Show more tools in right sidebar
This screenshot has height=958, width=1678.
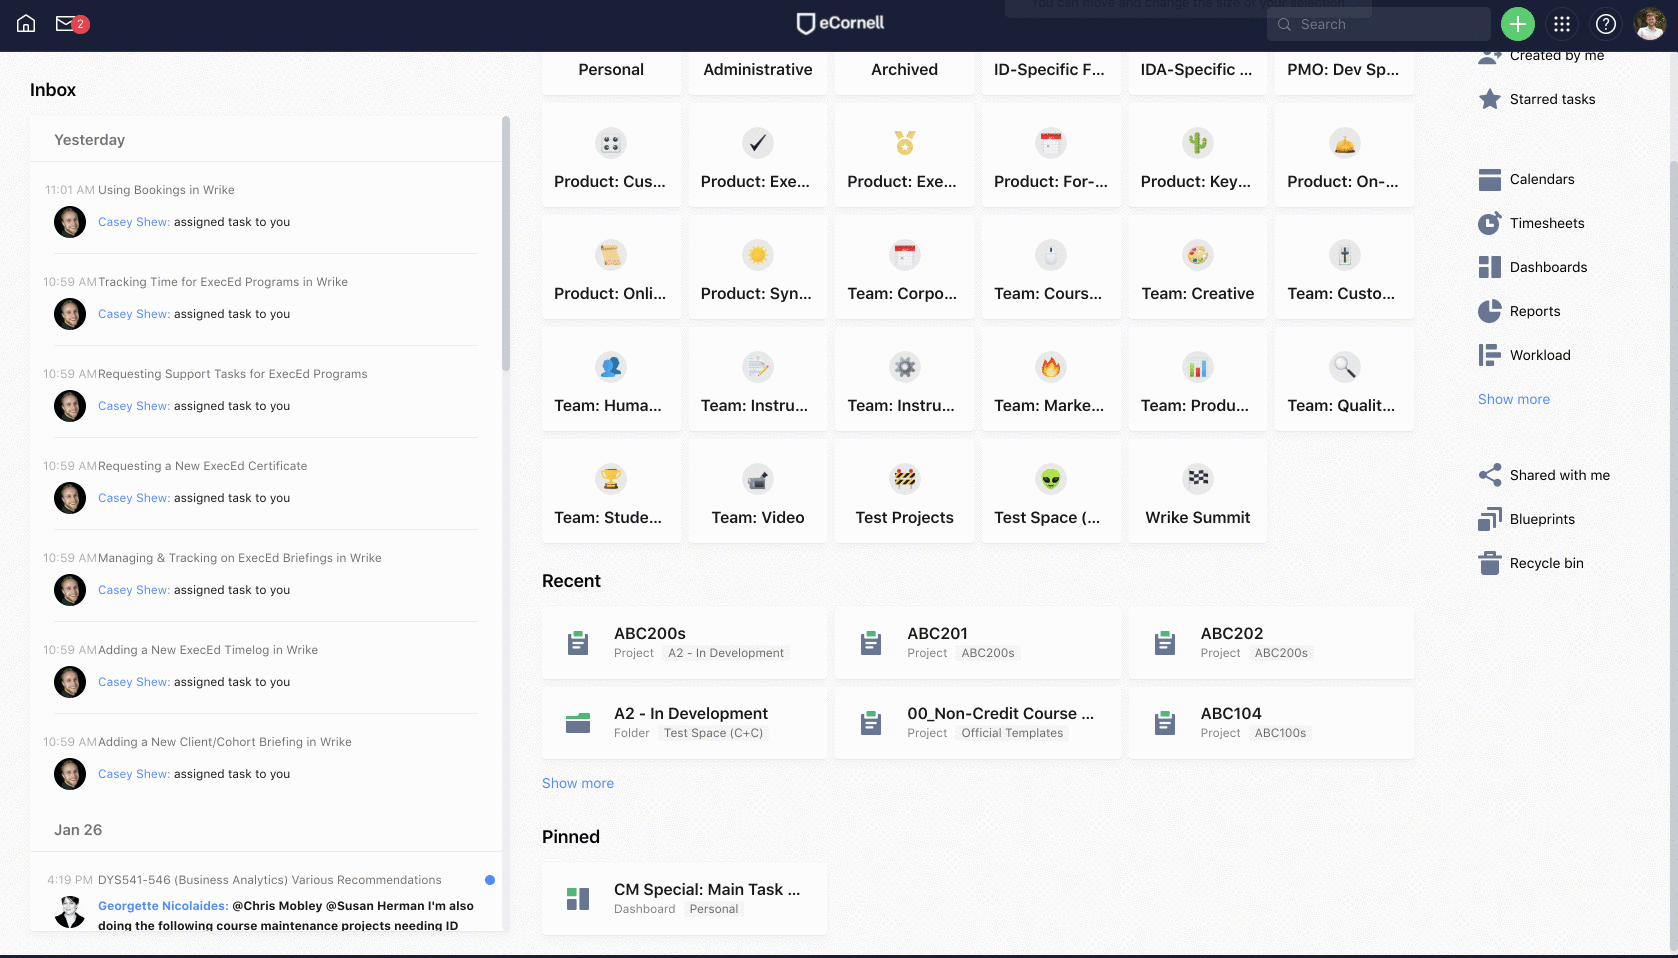(x=1513, y=399)
